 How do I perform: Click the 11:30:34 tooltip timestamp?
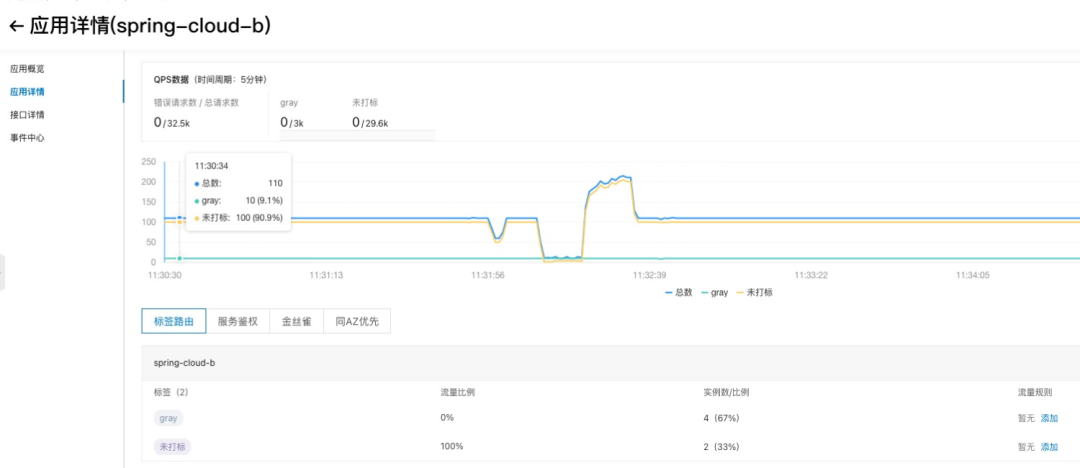point(211,166)
